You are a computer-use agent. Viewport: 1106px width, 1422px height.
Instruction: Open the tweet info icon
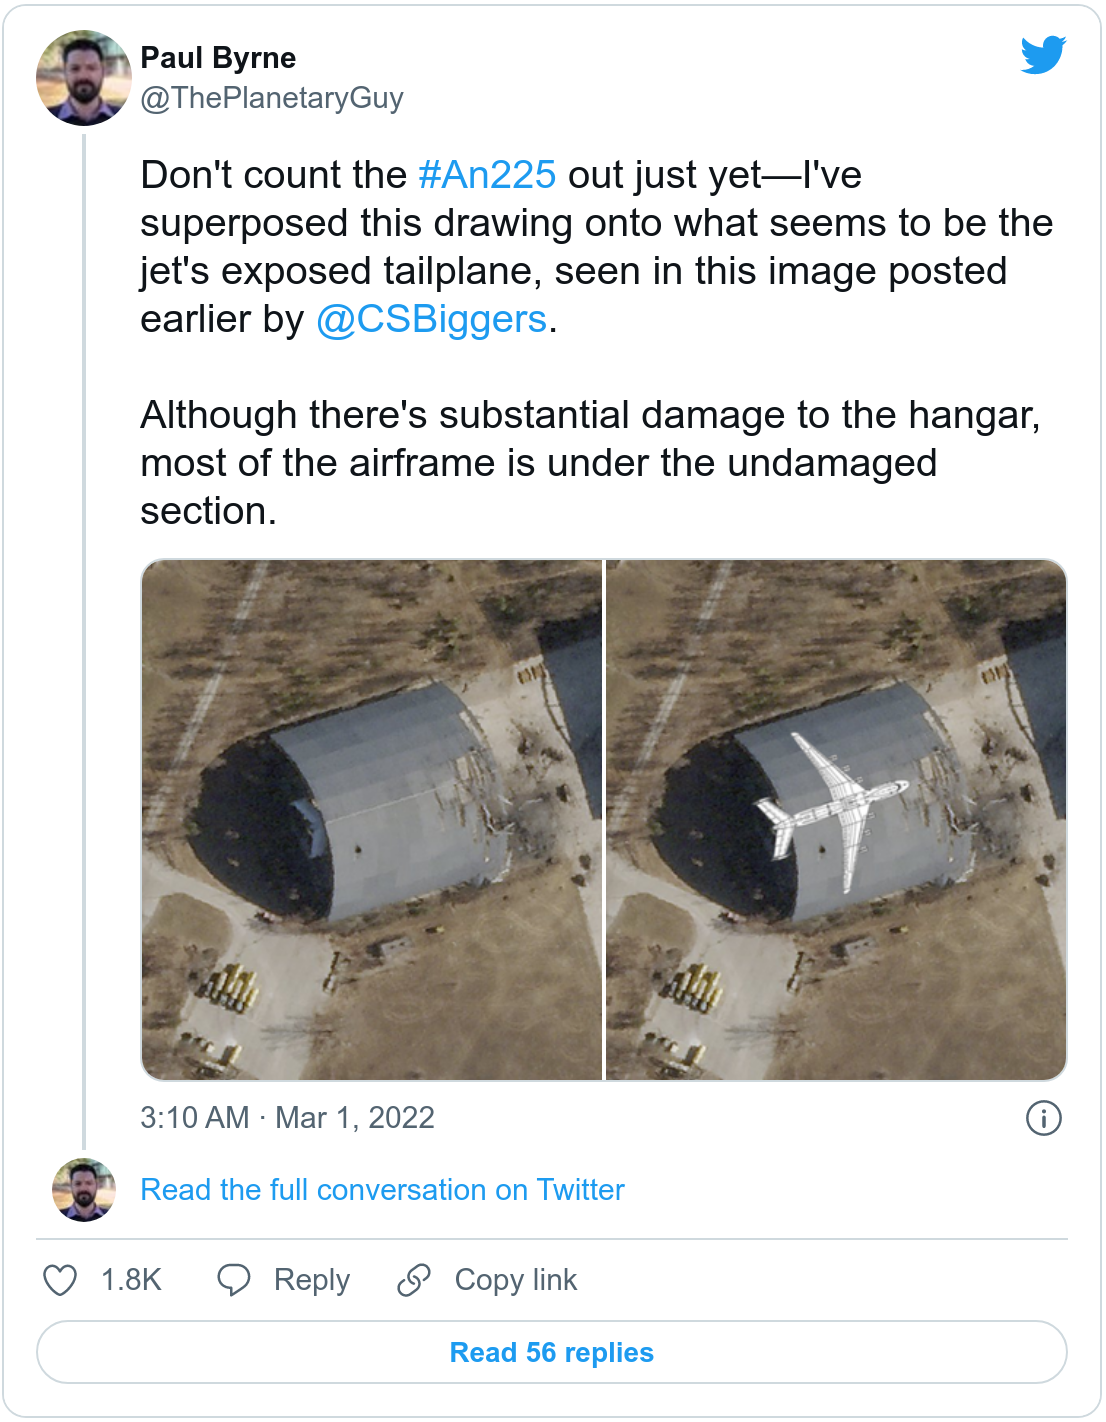(x=1043, y=1118)
